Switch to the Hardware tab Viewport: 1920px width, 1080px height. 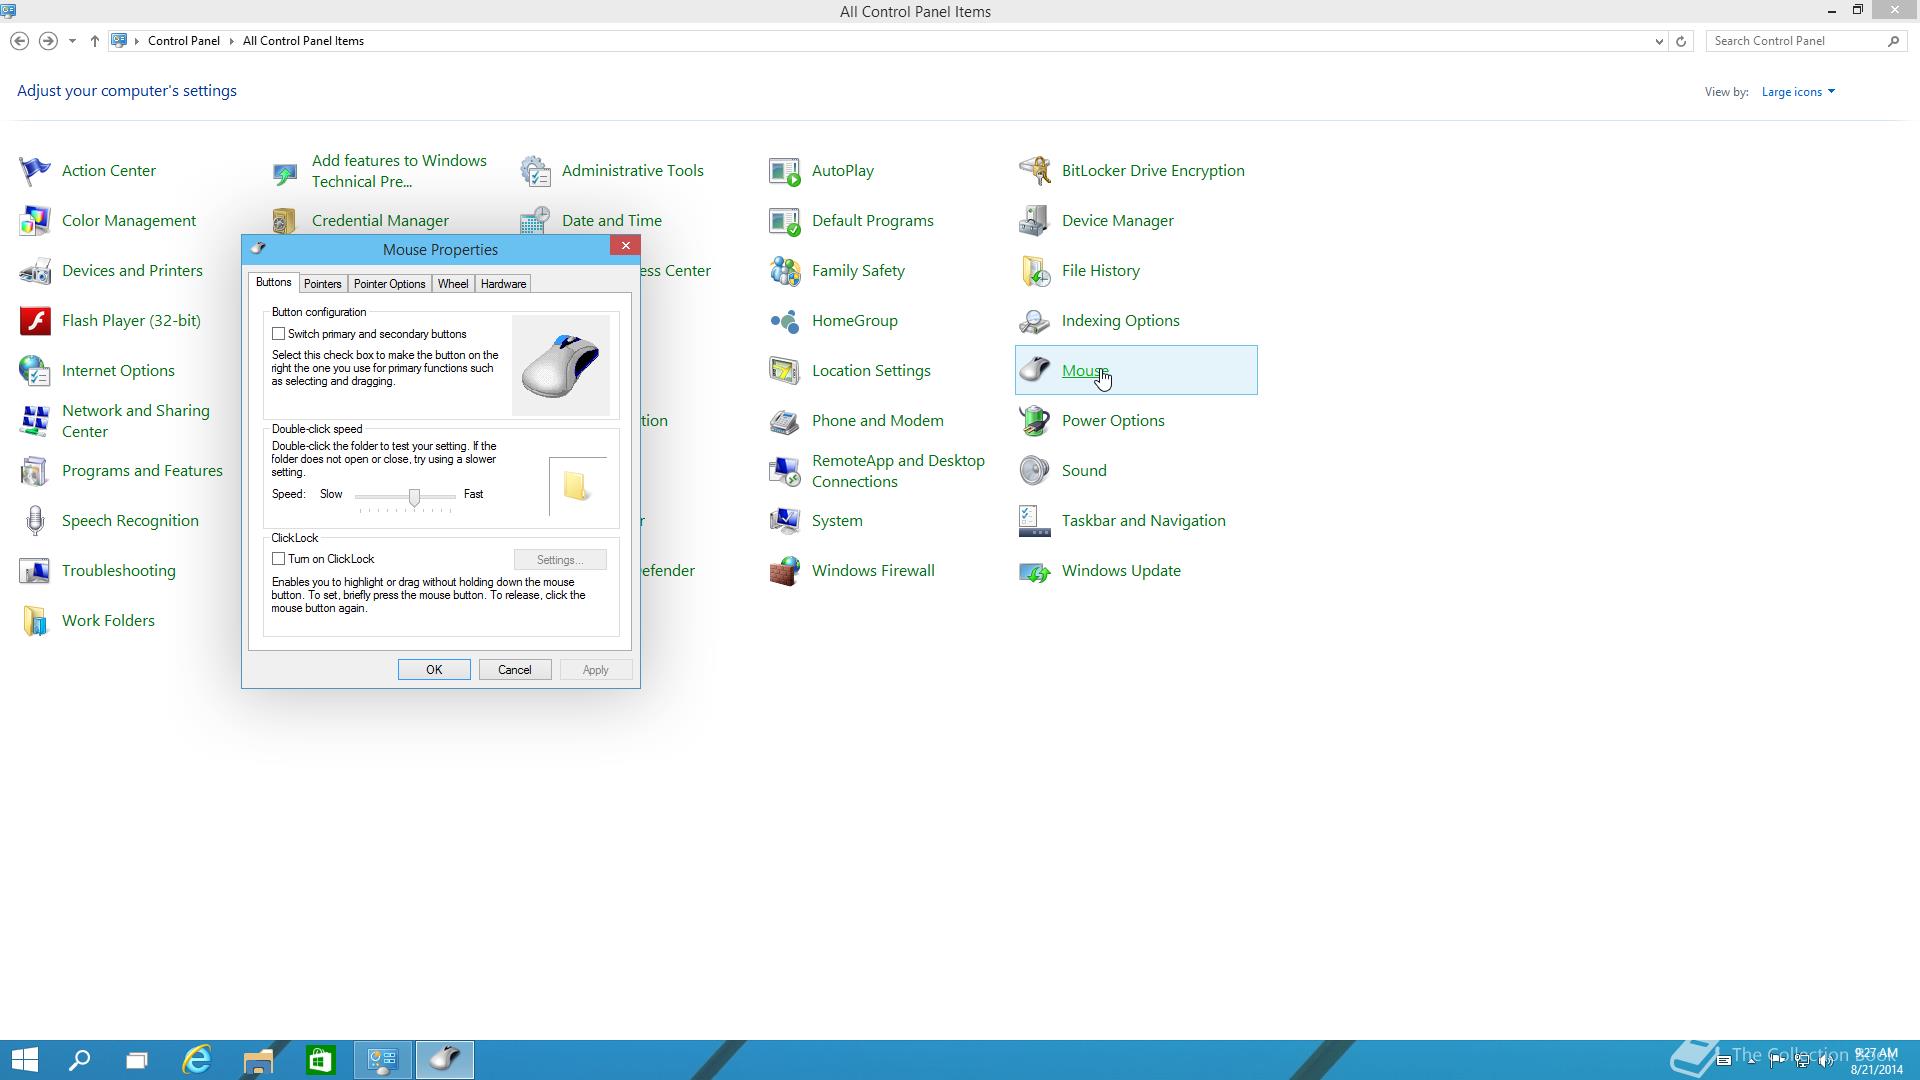[503, 284]
